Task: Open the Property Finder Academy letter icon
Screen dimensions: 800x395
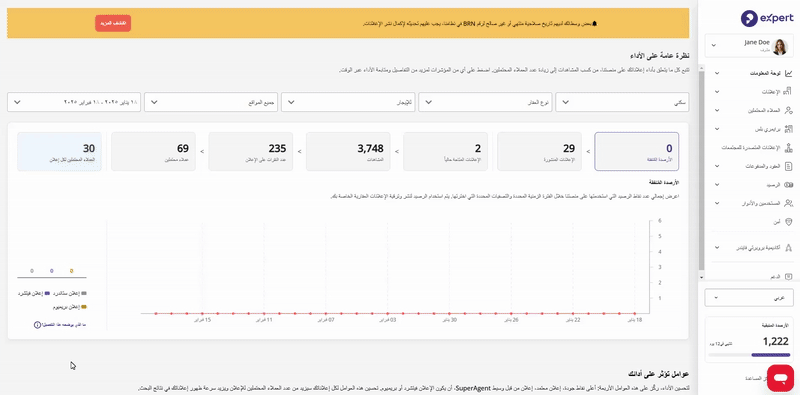Action: (789, 247)
